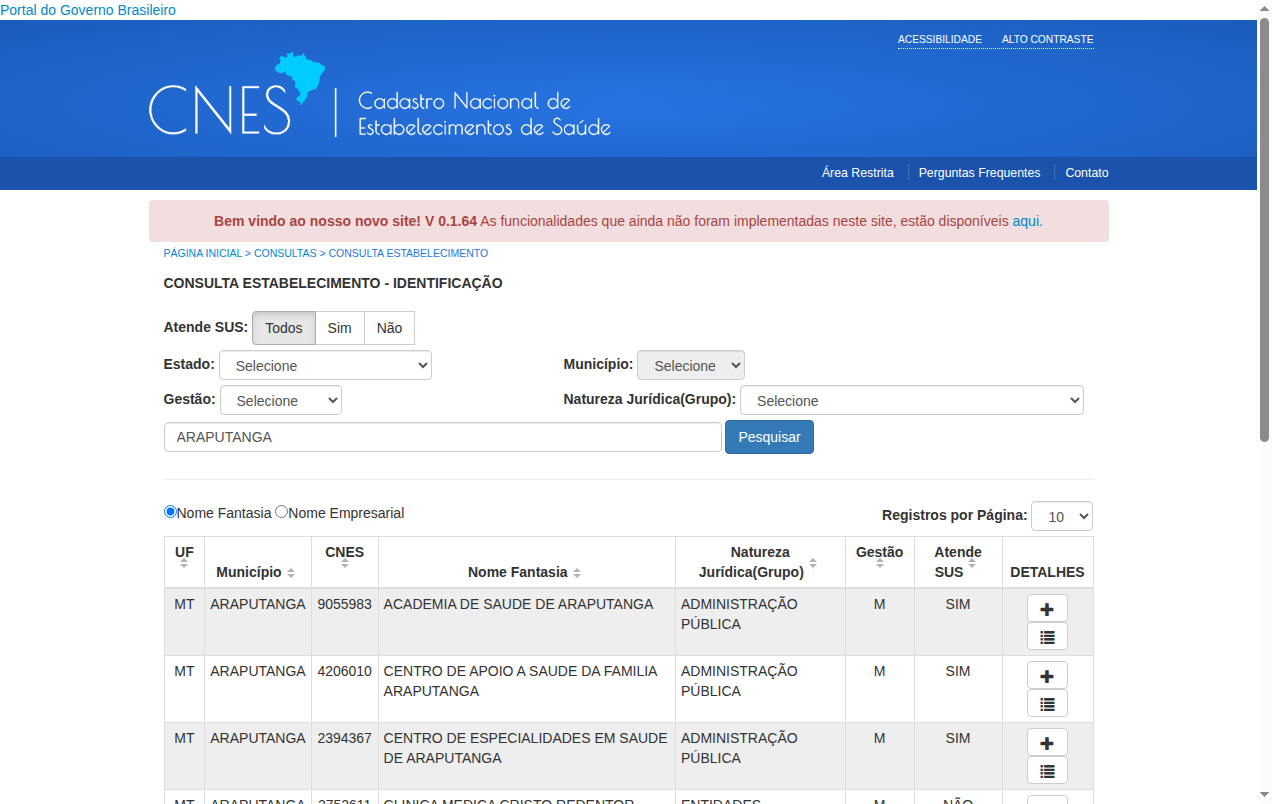Open the Natureza Jurídica(Grupo) dropdown
Screen dimensions: 1272x804
click(x=912, y=400)
